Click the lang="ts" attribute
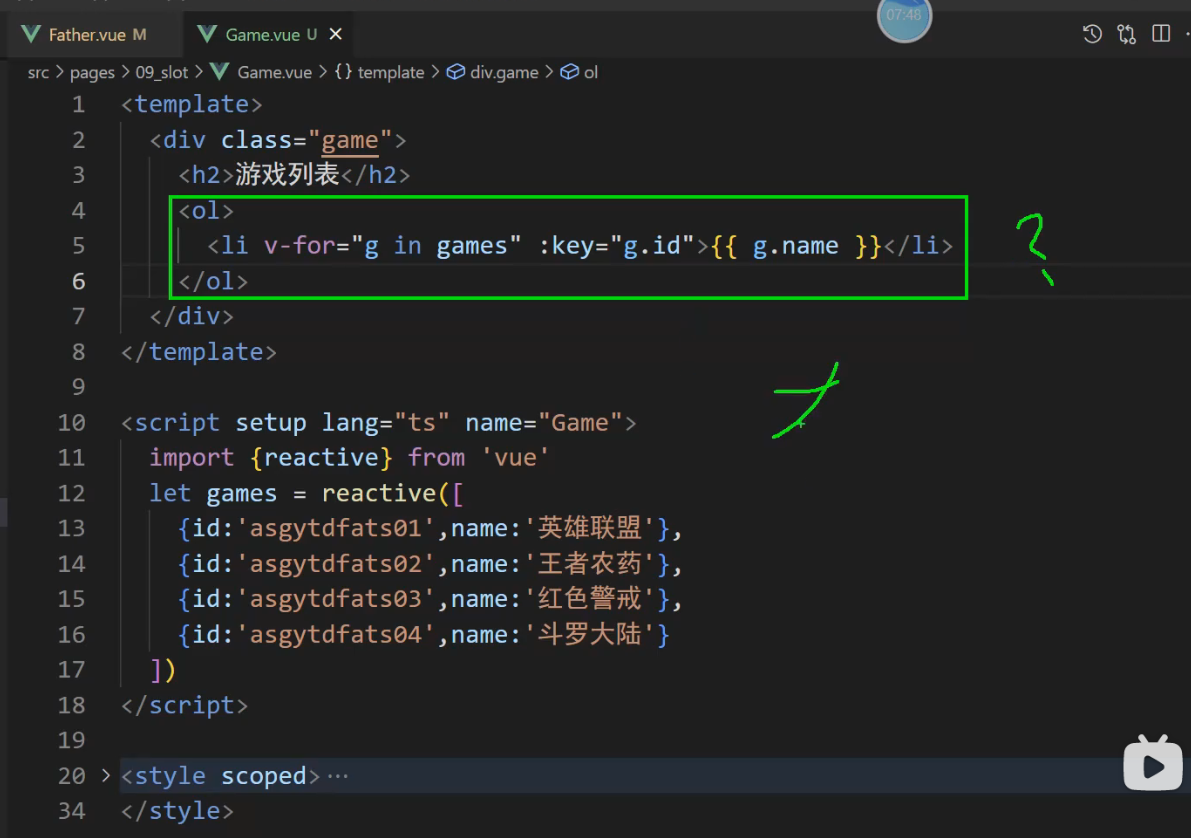 [385, 422]
